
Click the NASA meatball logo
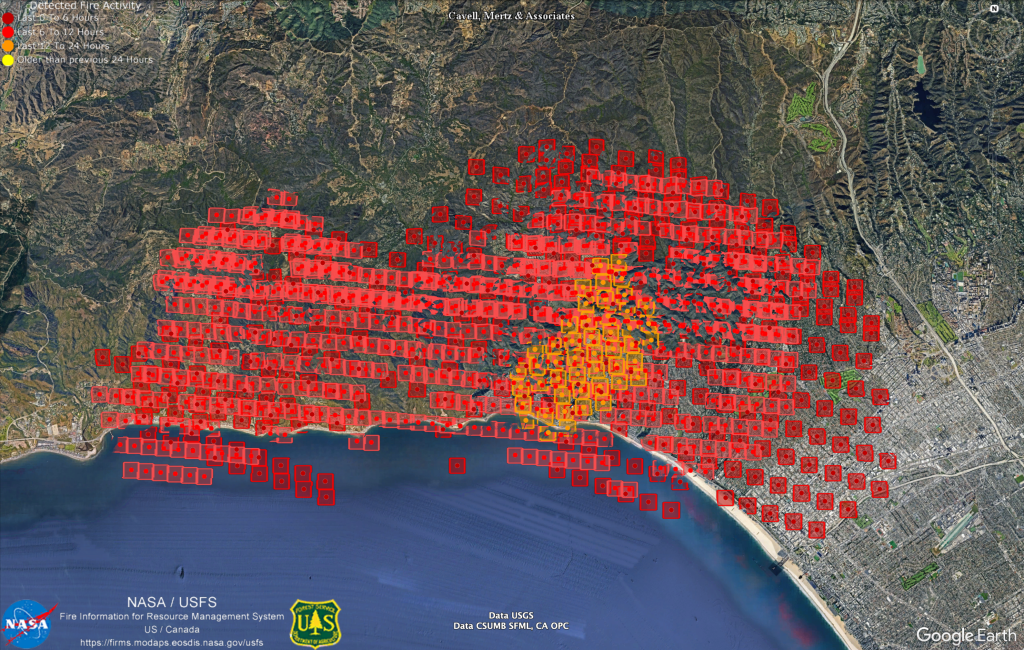[x=29, y=622]
